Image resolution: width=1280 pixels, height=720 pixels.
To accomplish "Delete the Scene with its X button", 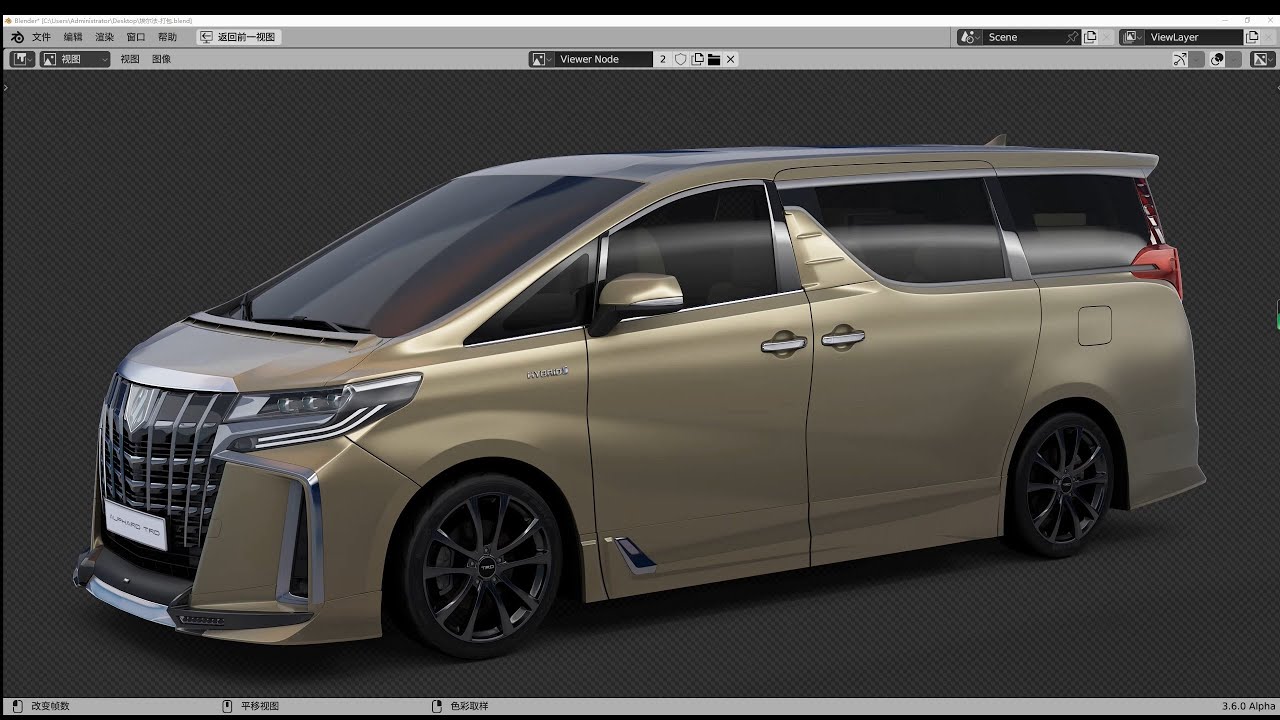I will click(x=1107, y=37).
